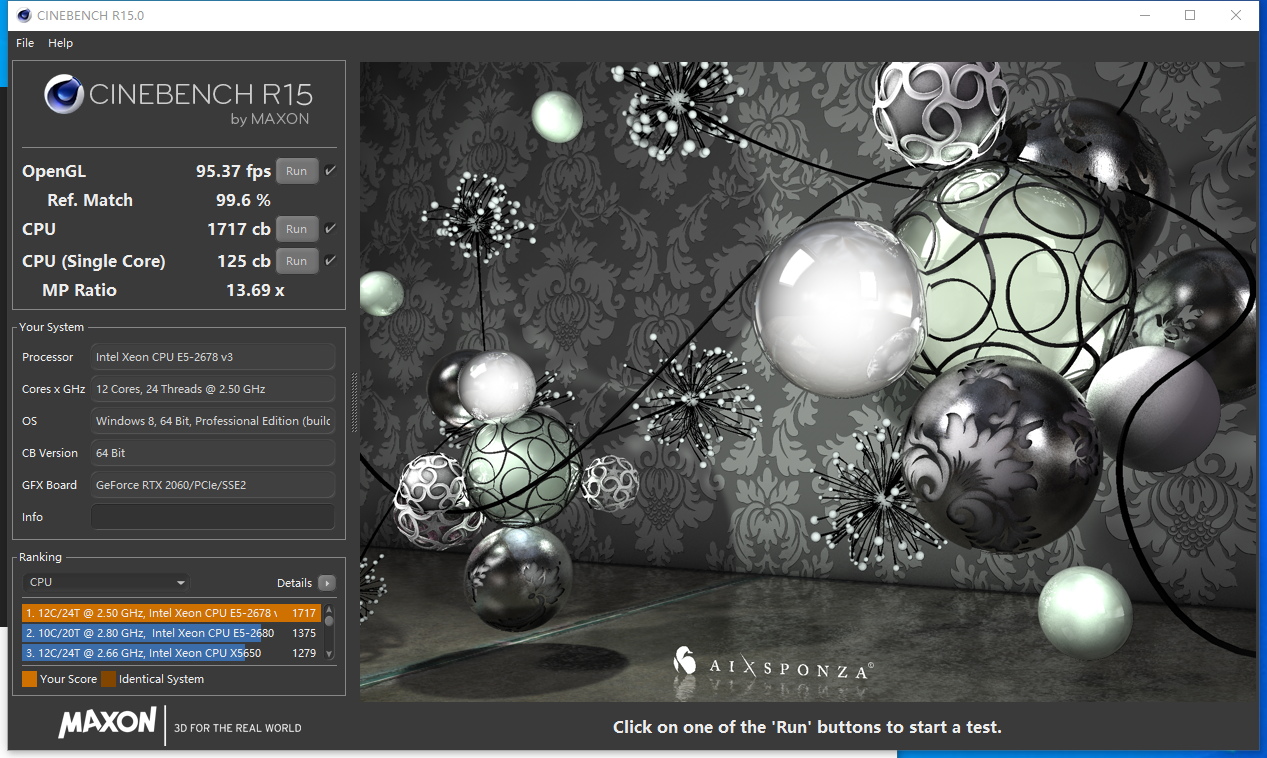Click the orange Your Score color swatch

tap(29, 679)
